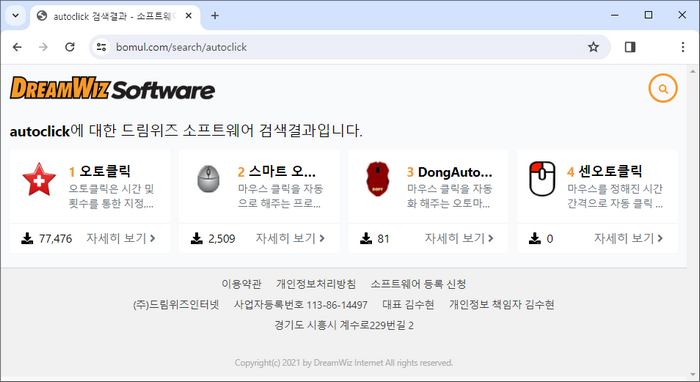700x382 pixels.
Task: Click the gray mouse 스마트 오토클릭 icon
Action: click(208, 179)
